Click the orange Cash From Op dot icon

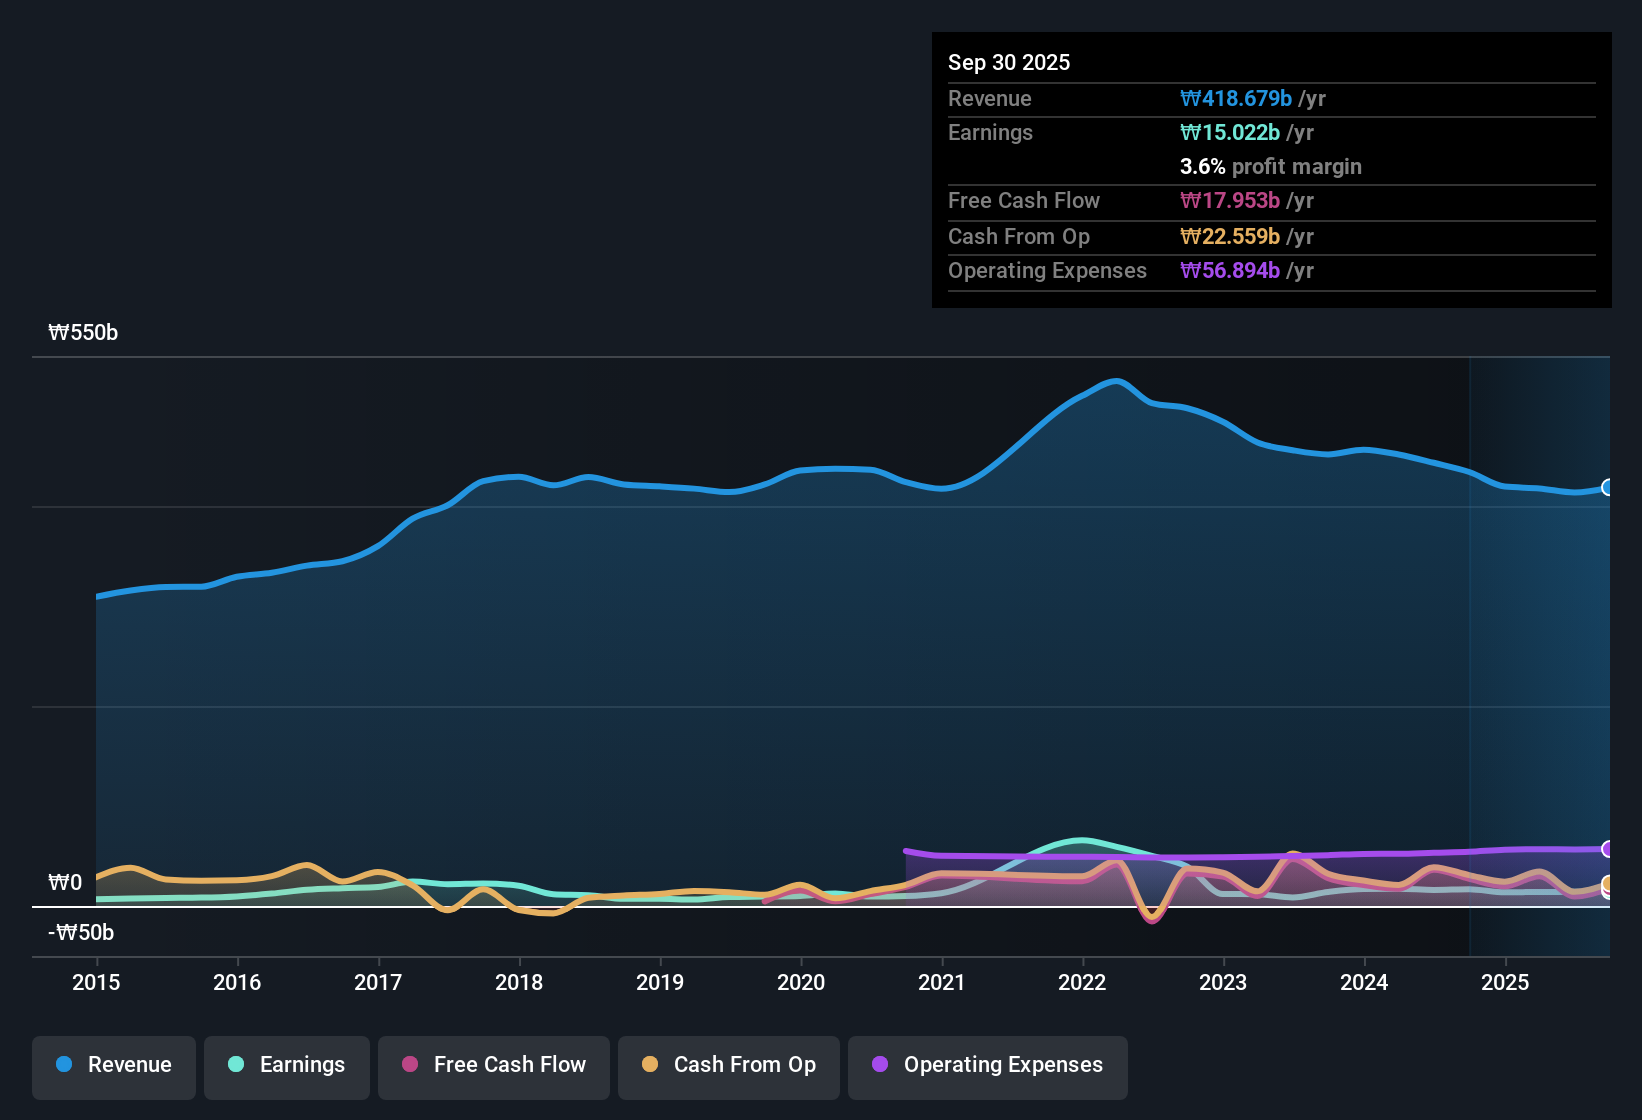point(650,1066)
